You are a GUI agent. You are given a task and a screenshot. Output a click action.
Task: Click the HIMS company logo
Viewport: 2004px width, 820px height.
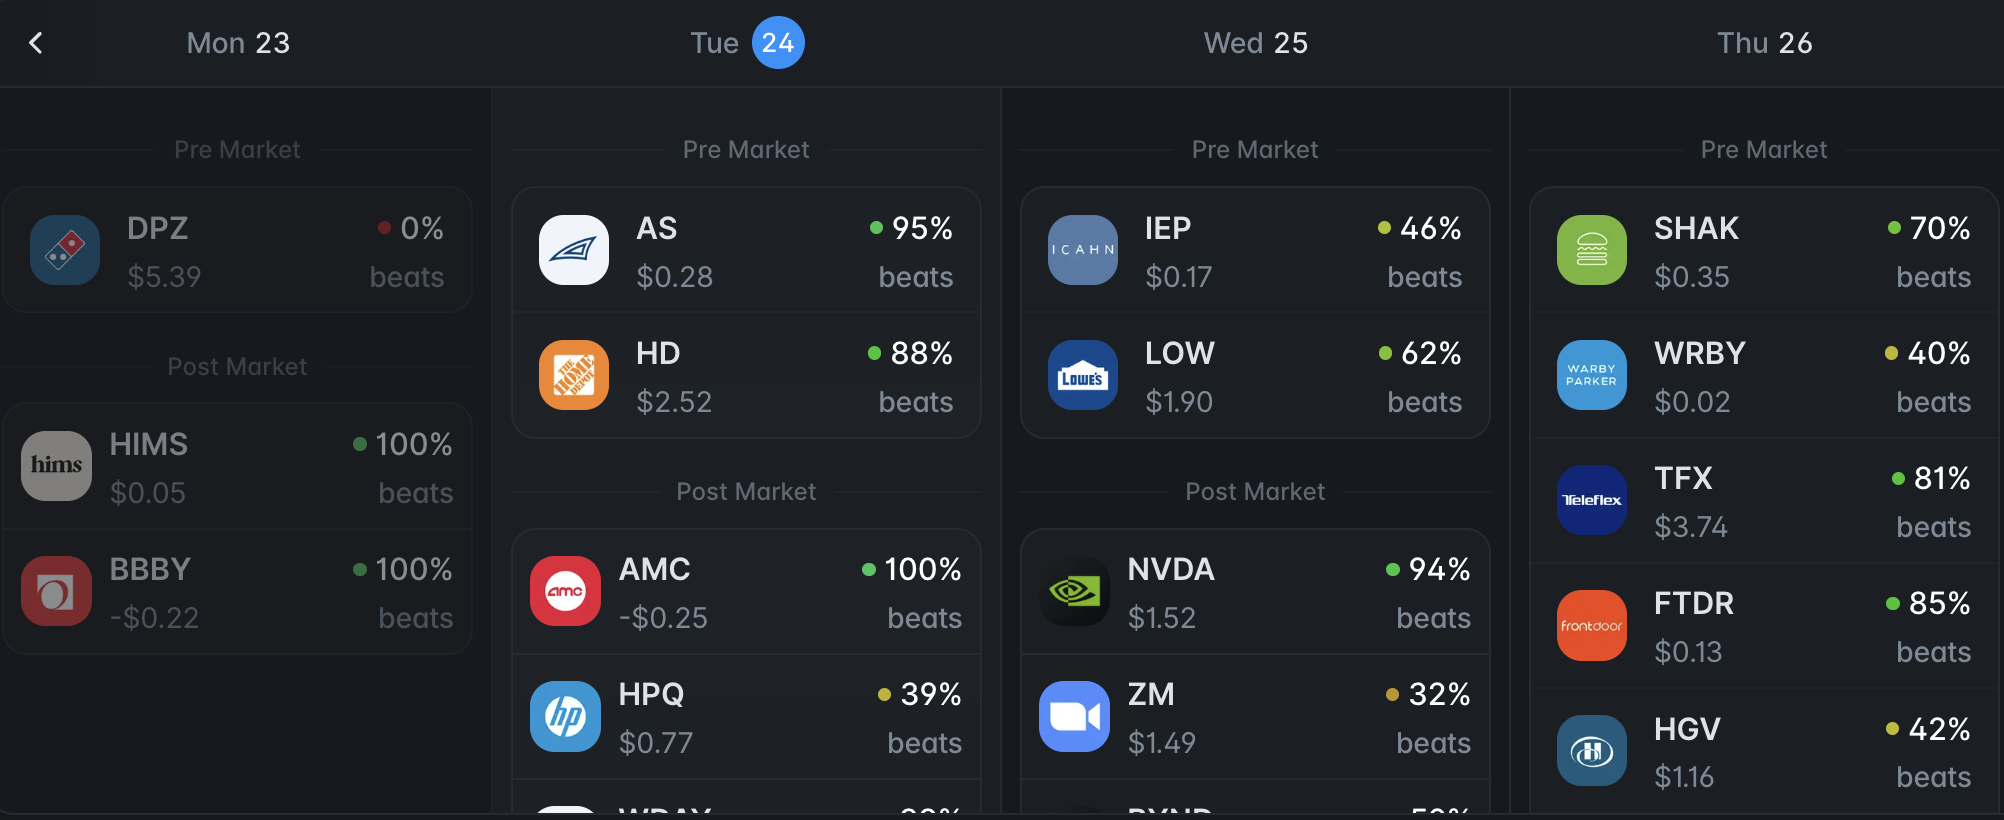click(57, 465)
